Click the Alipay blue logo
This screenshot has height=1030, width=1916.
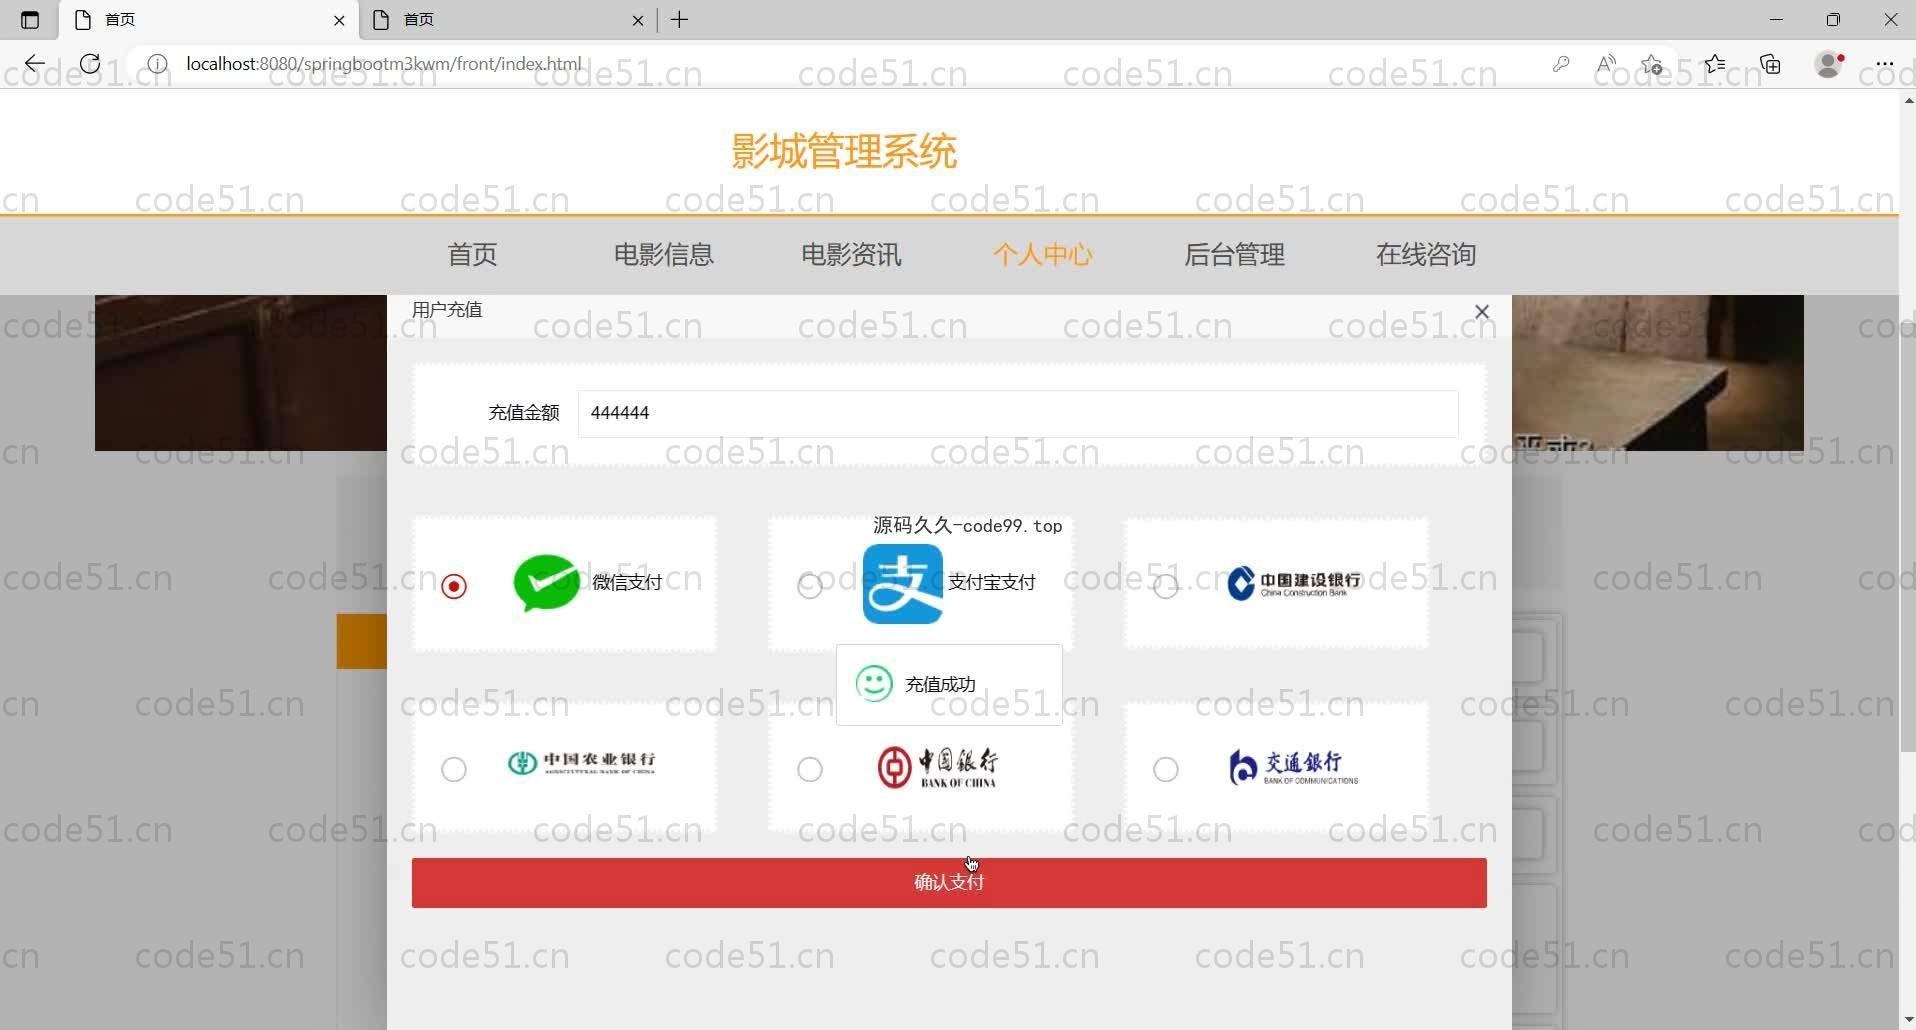903,584
